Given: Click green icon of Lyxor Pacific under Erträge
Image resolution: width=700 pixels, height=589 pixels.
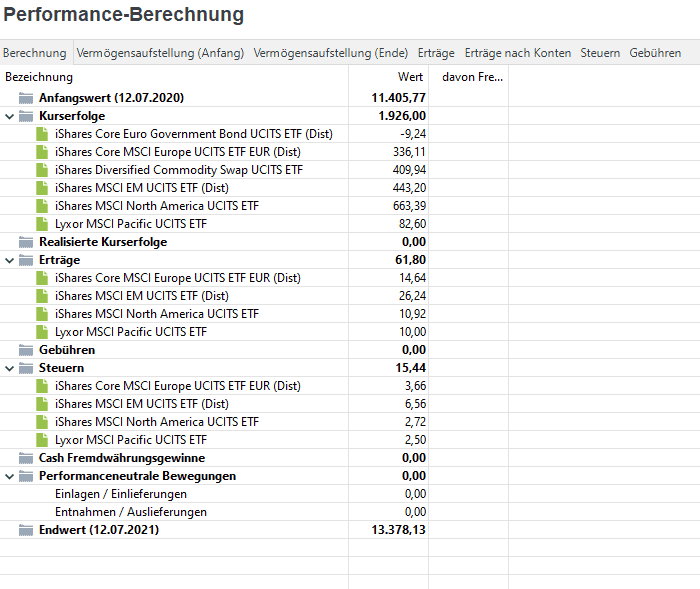Looking at the screenshot, I should (x=42, y=332).
